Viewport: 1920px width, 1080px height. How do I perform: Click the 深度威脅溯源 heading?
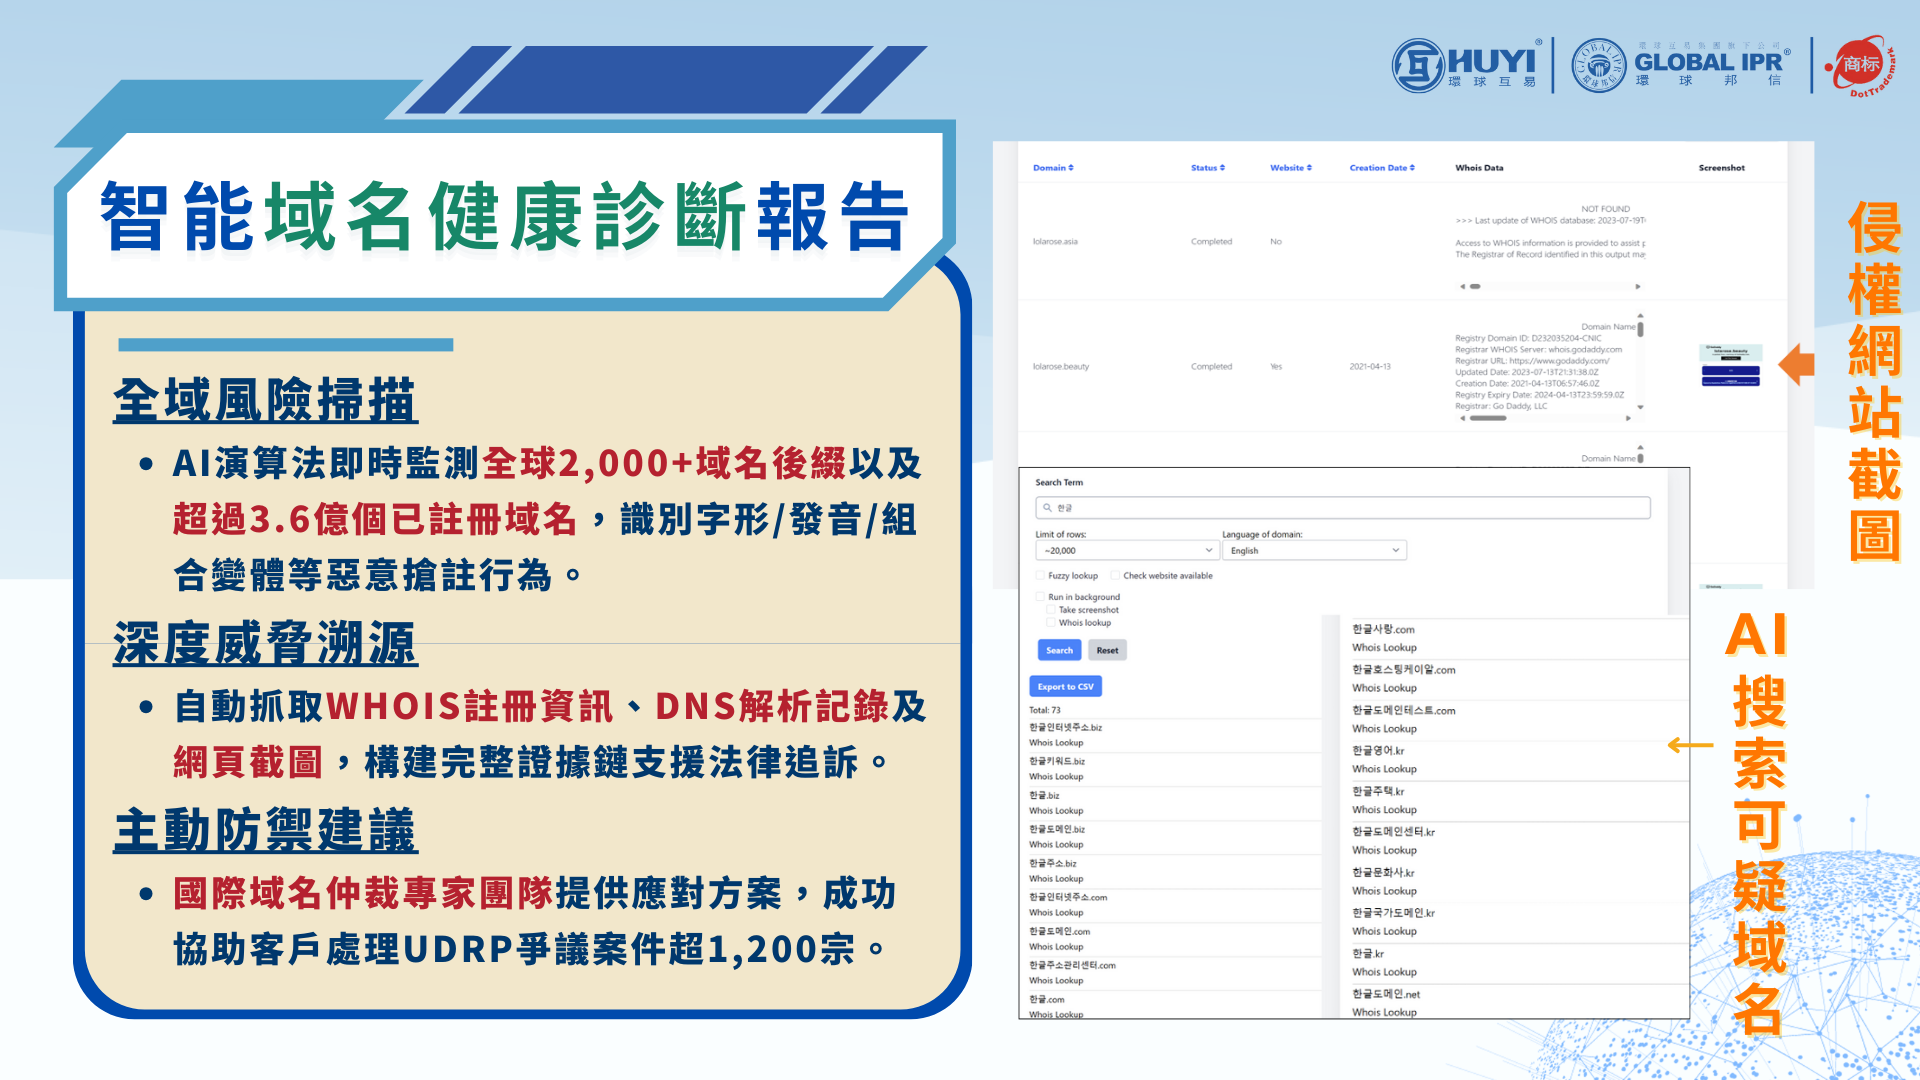click(x=265, y=643)
